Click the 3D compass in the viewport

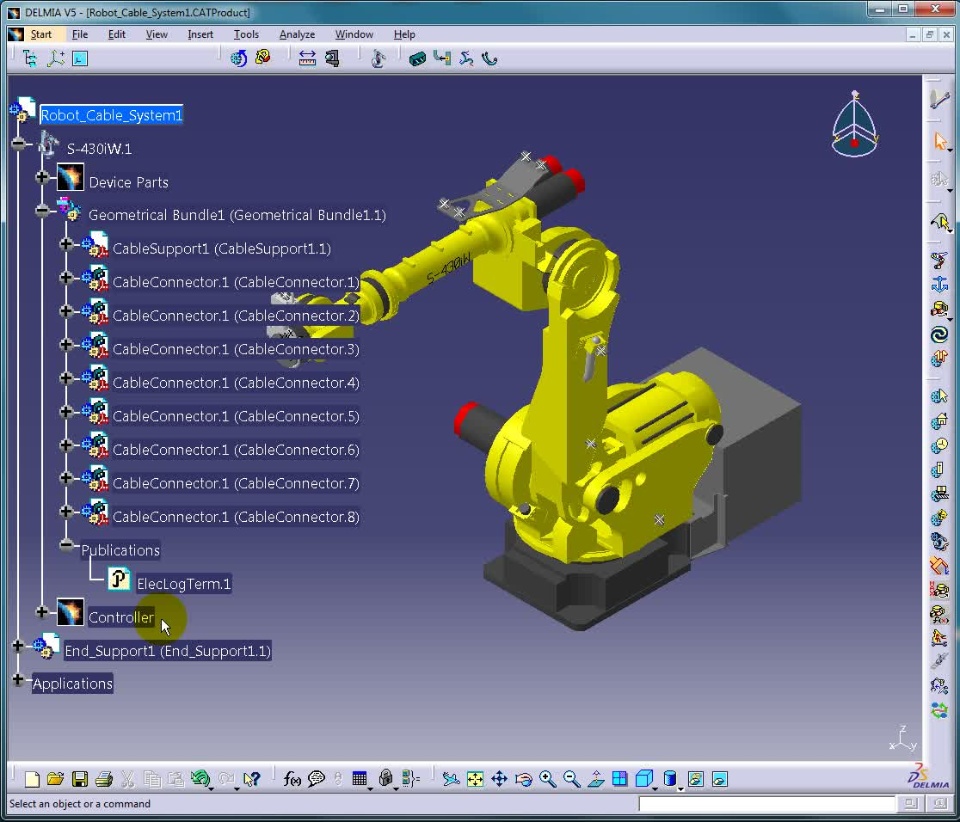855,124
